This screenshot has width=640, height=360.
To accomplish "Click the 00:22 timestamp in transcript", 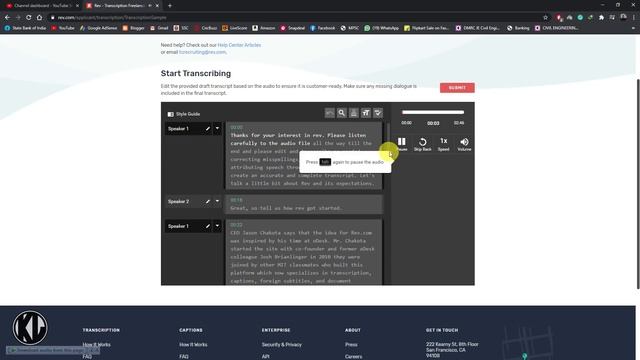I will [236, 225].
